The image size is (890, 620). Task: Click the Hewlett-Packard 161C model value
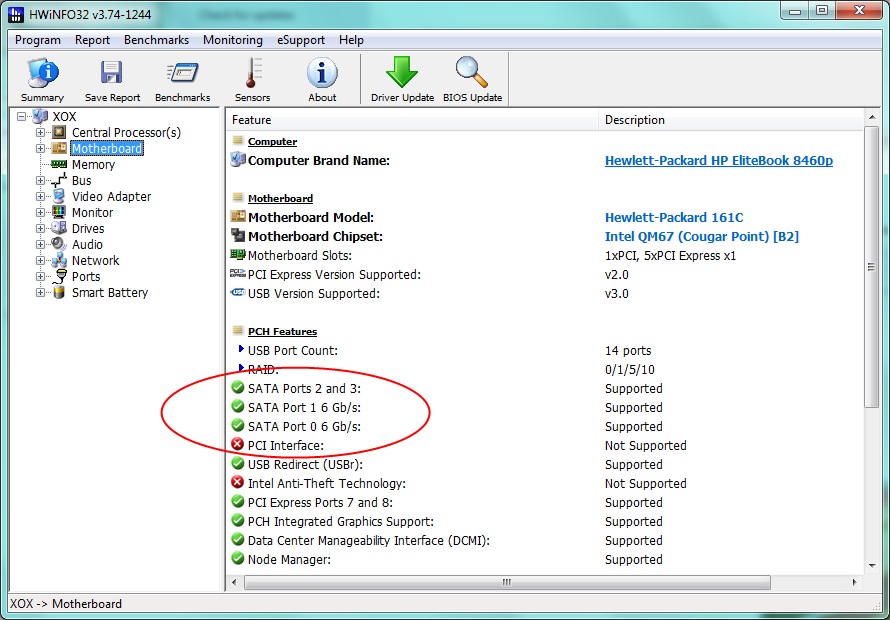674,217
